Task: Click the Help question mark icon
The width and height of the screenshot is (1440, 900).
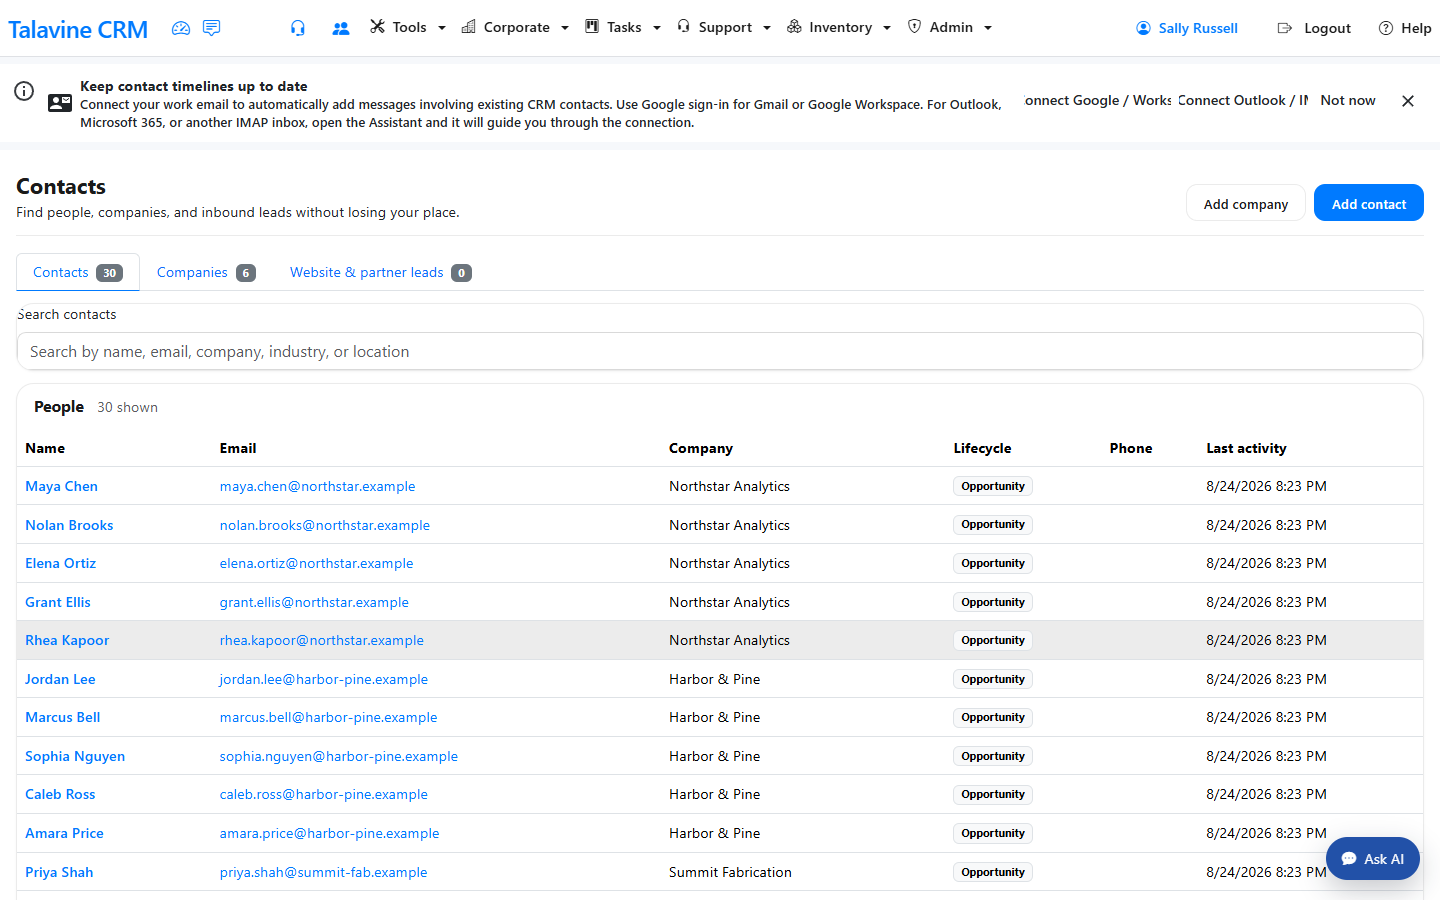Action: coord(1386,28)
